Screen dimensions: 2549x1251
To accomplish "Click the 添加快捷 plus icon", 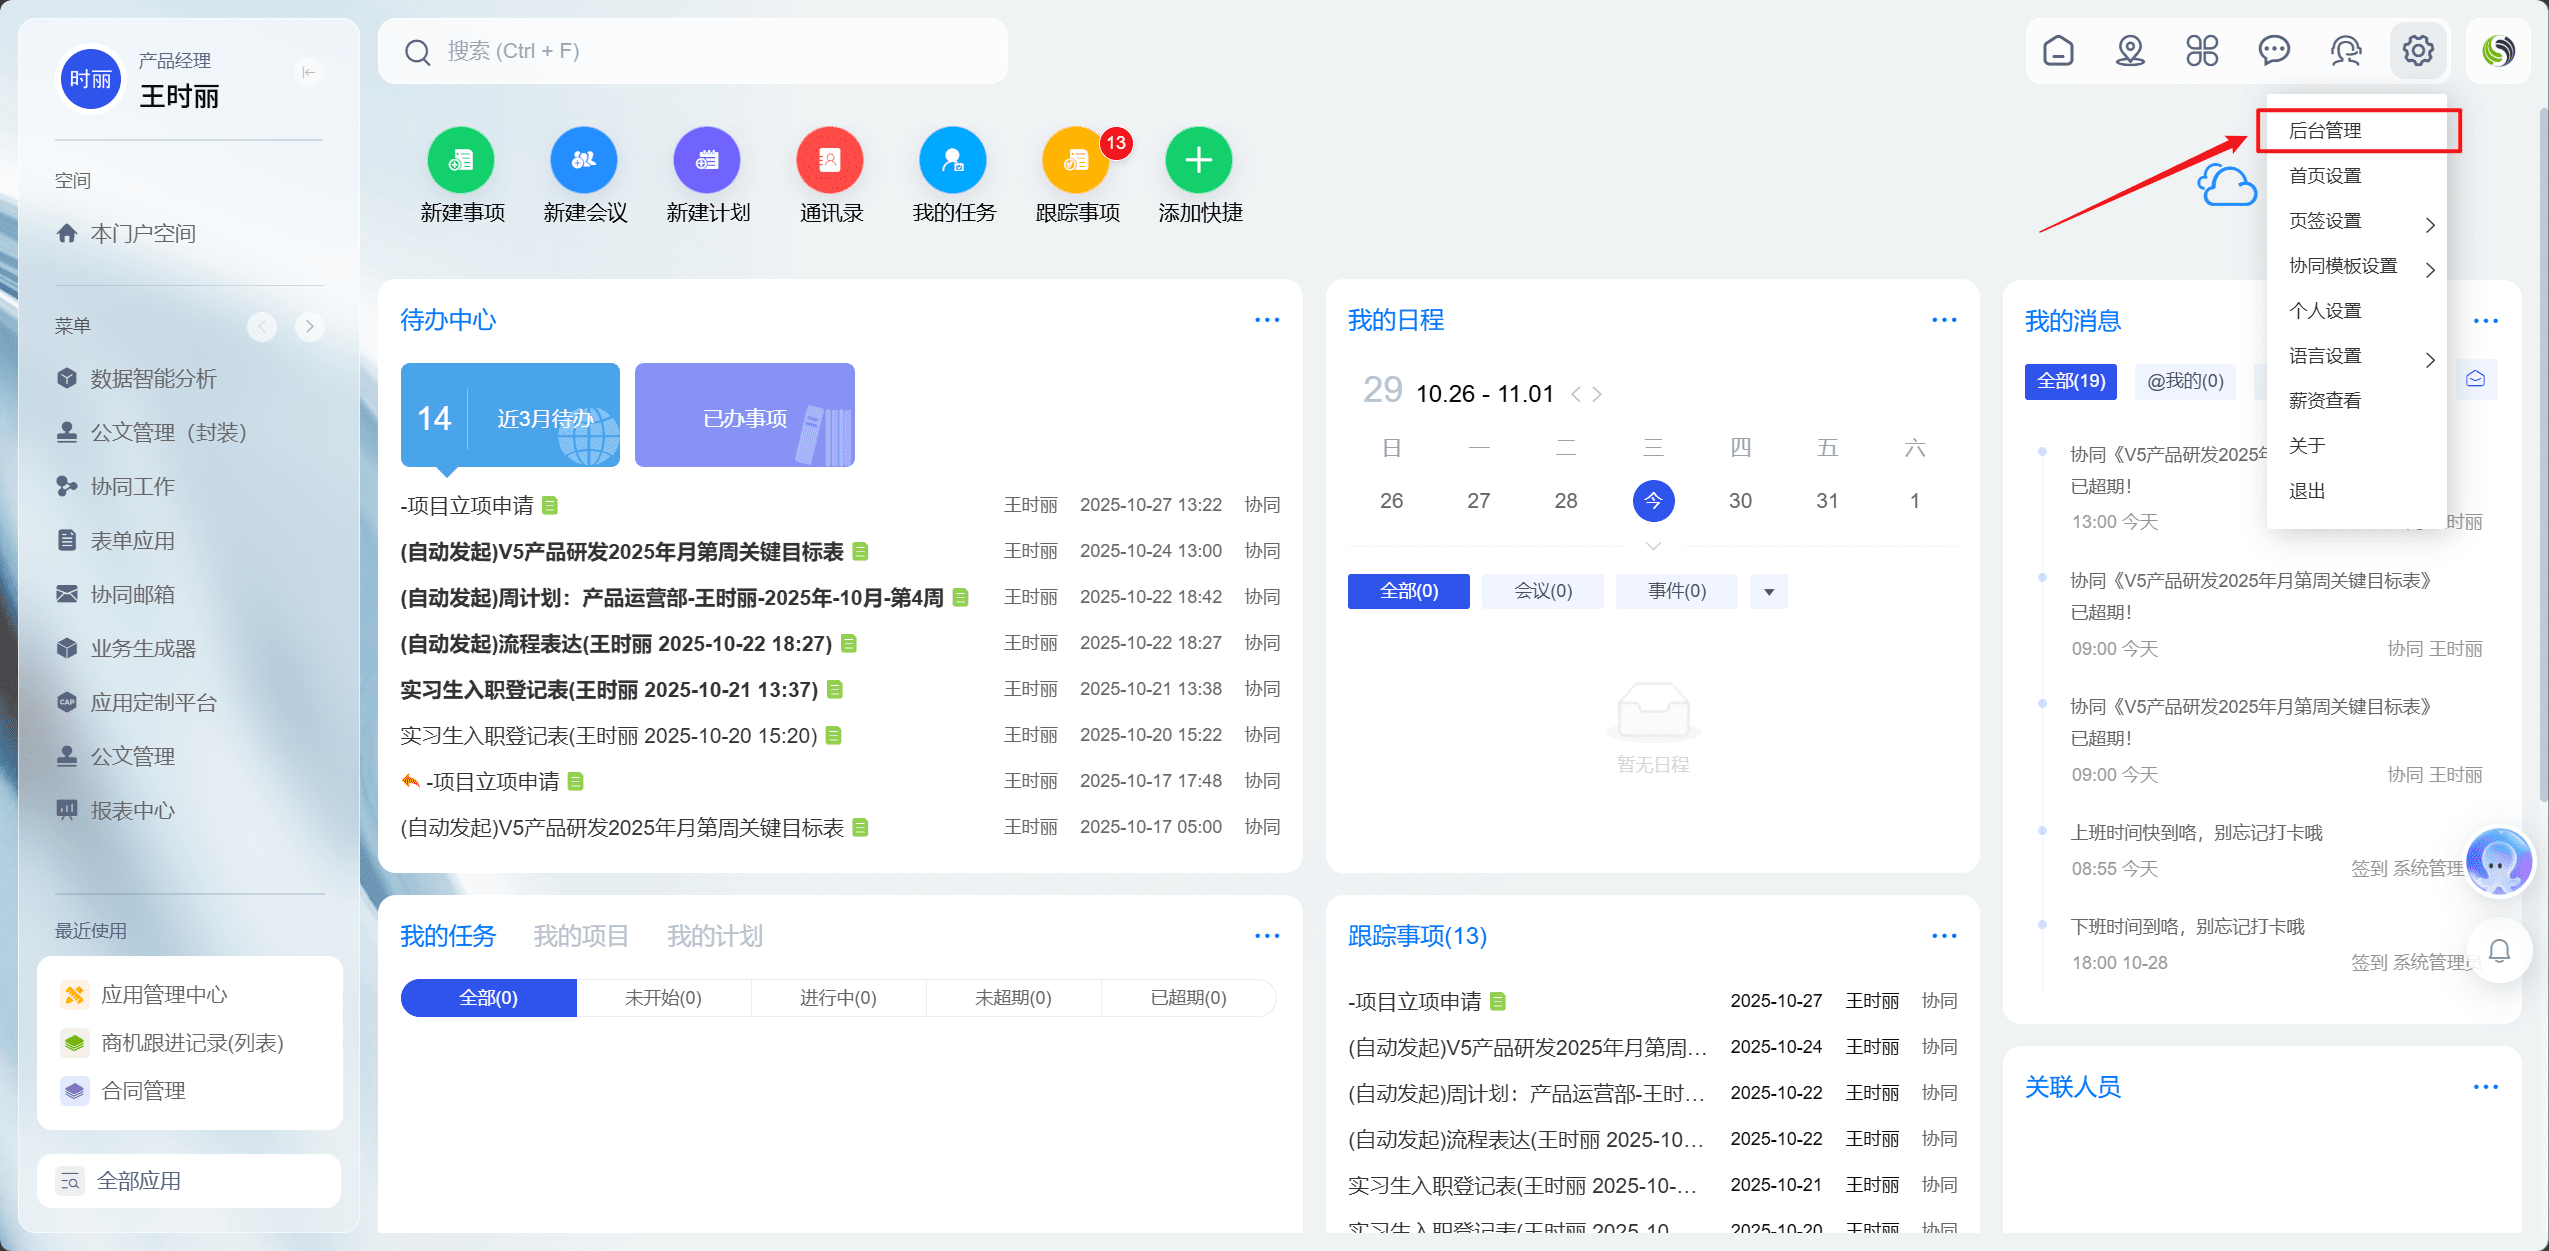I will [1199, 160].
